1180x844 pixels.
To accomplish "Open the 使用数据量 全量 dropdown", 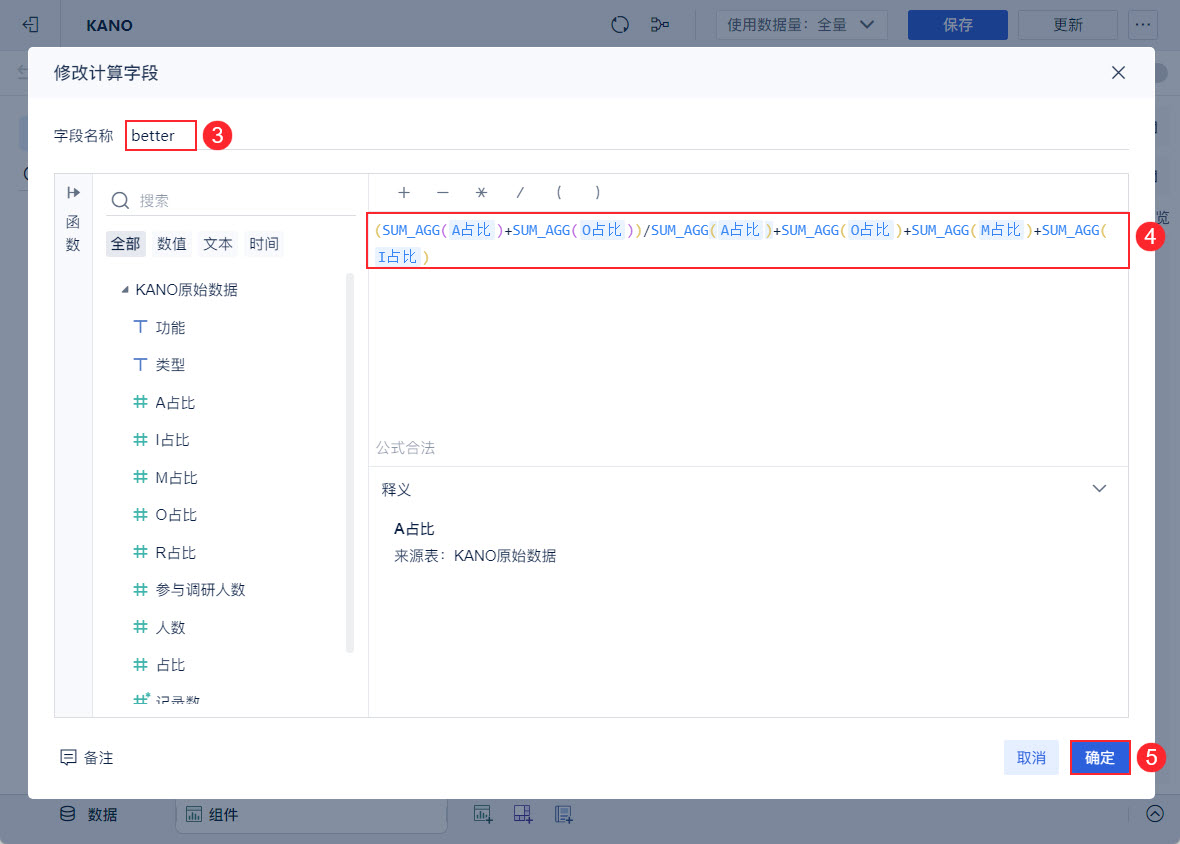I will coord(801,25).
